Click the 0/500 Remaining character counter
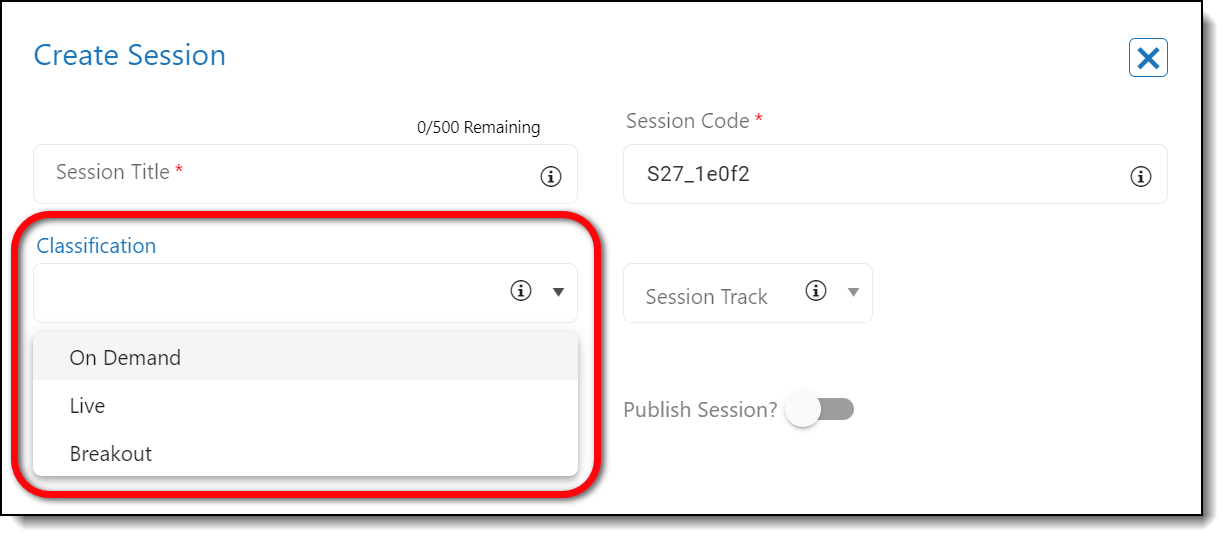 478,128
